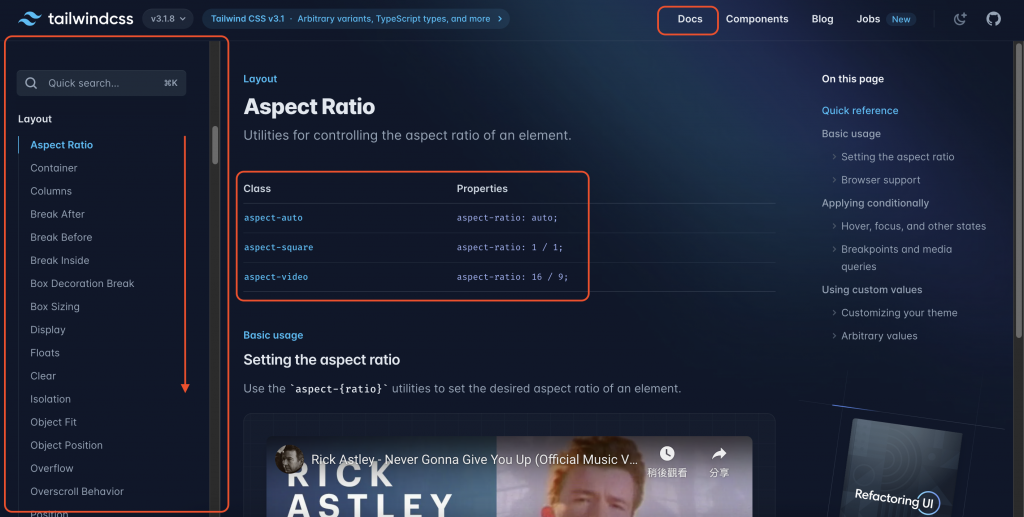
Task: Click the page scrollbar at far right
Action: [1018, 191]
